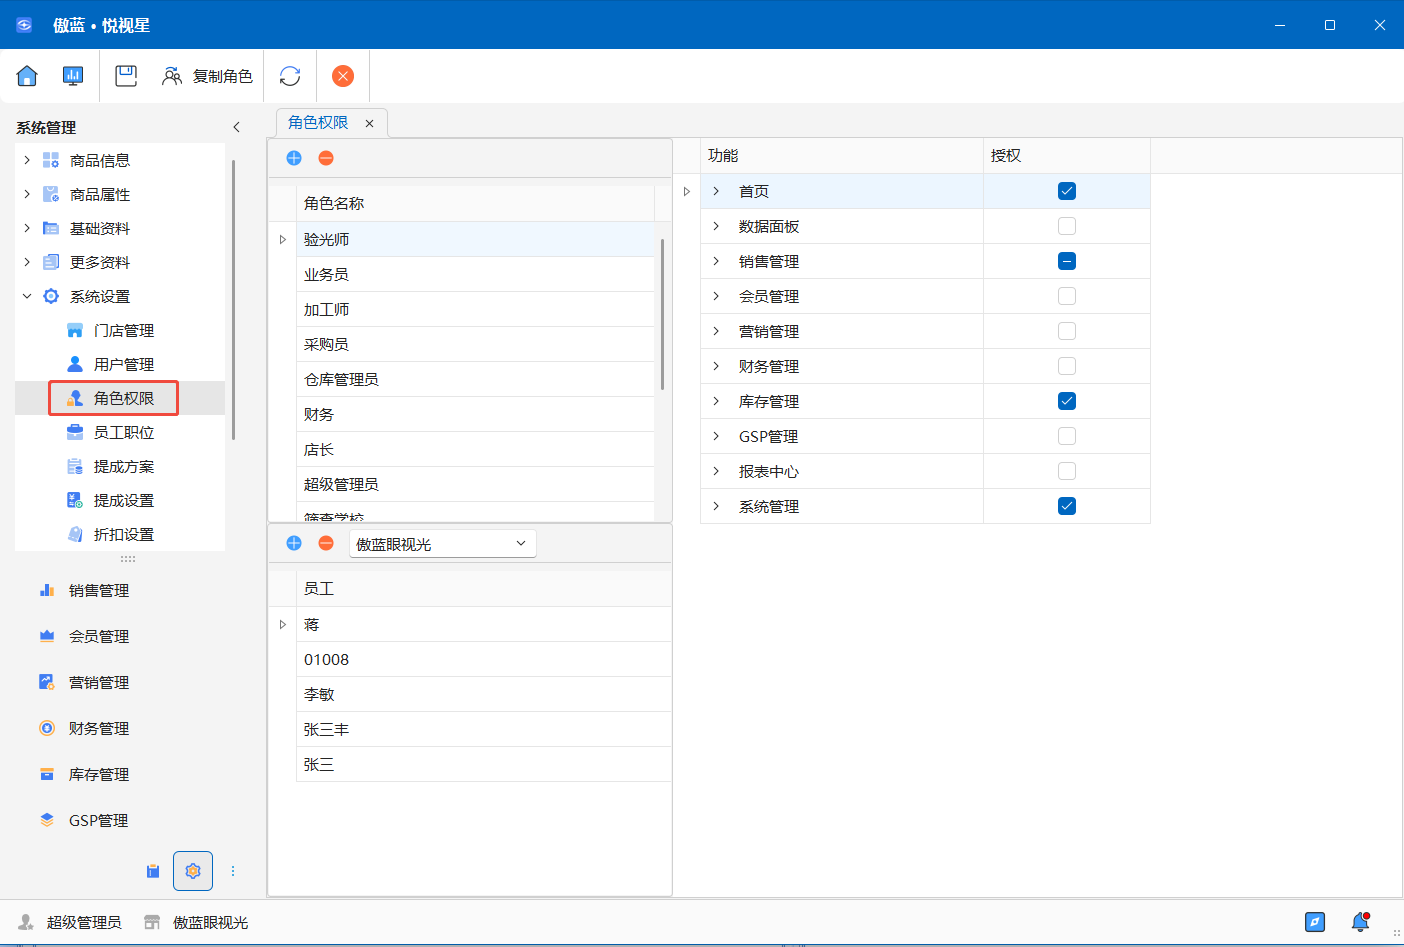Screen dimensions: 1404x947
Task: Click the orange close icon in toolbar
Action: (x=343, y=76)
